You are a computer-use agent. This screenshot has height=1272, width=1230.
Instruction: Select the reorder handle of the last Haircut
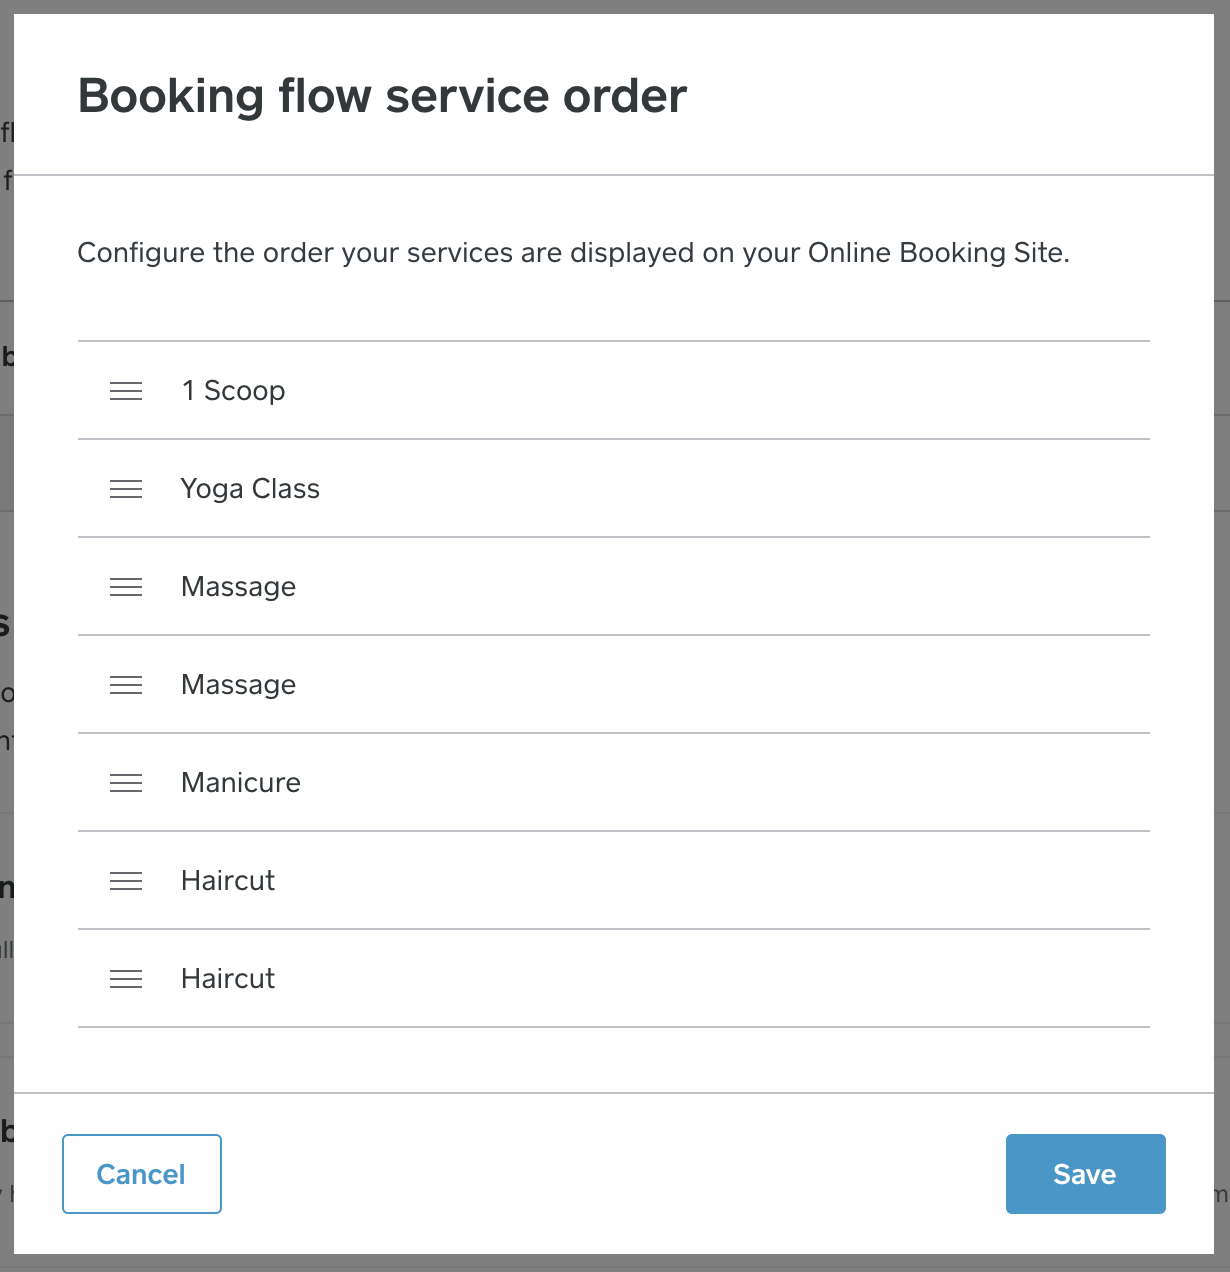click(126, 979)
